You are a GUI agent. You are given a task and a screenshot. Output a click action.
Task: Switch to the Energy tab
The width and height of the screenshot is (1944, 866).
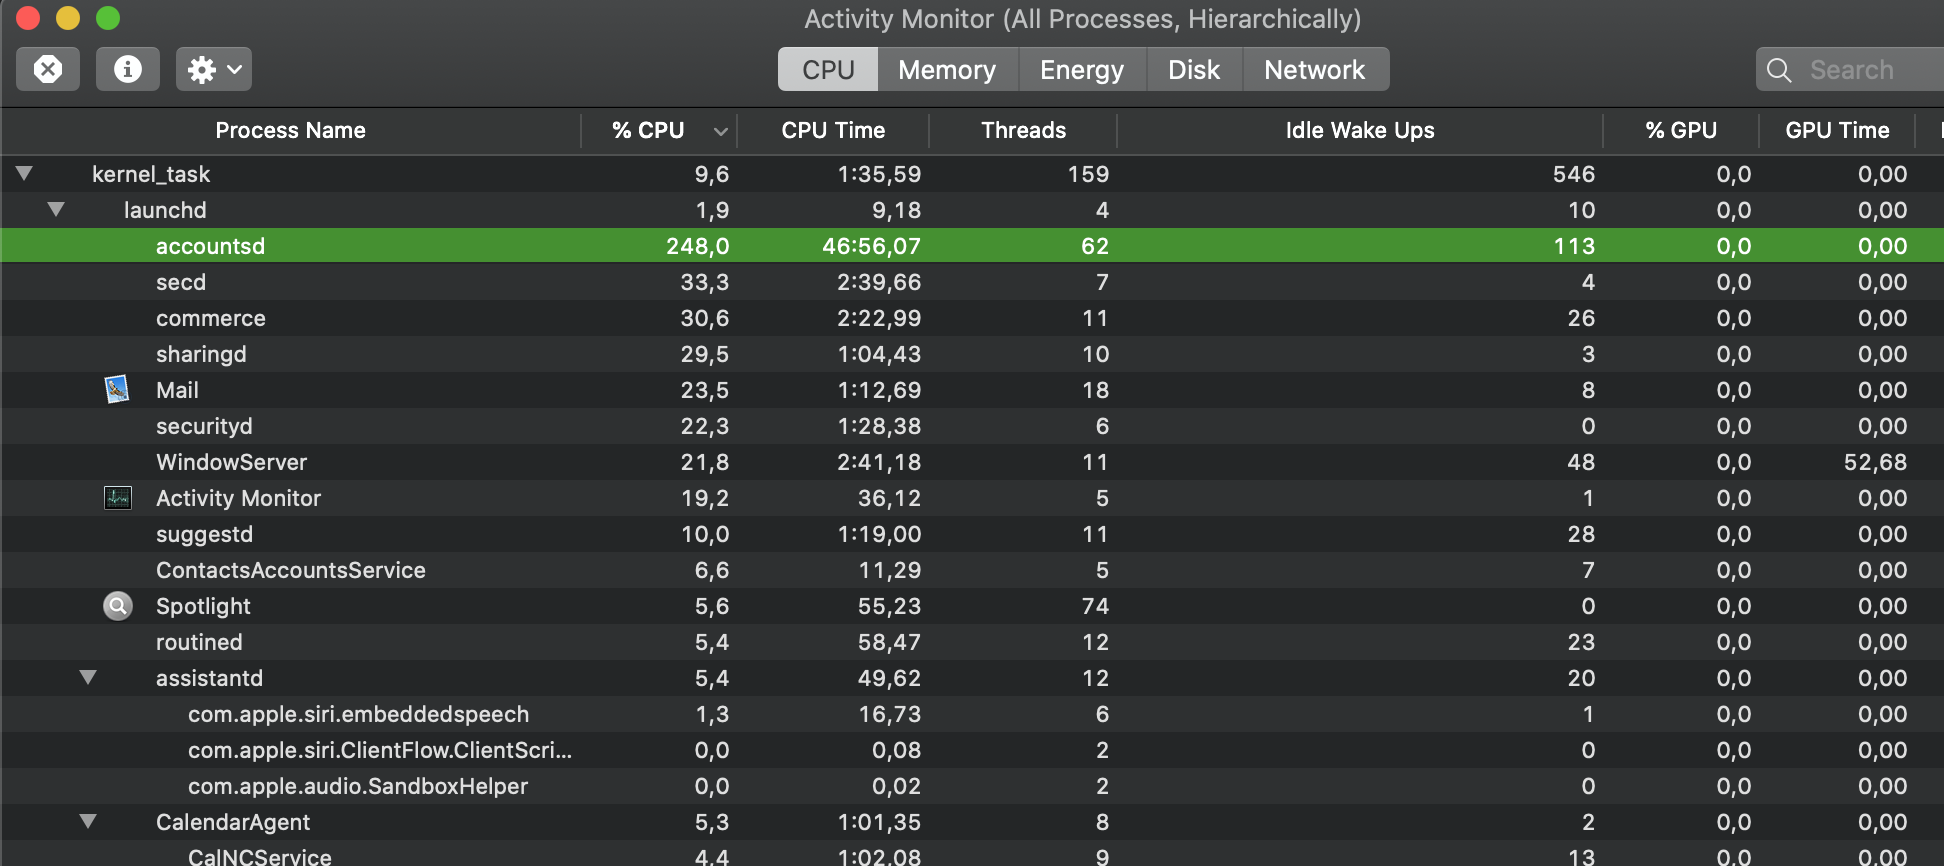1082,69
